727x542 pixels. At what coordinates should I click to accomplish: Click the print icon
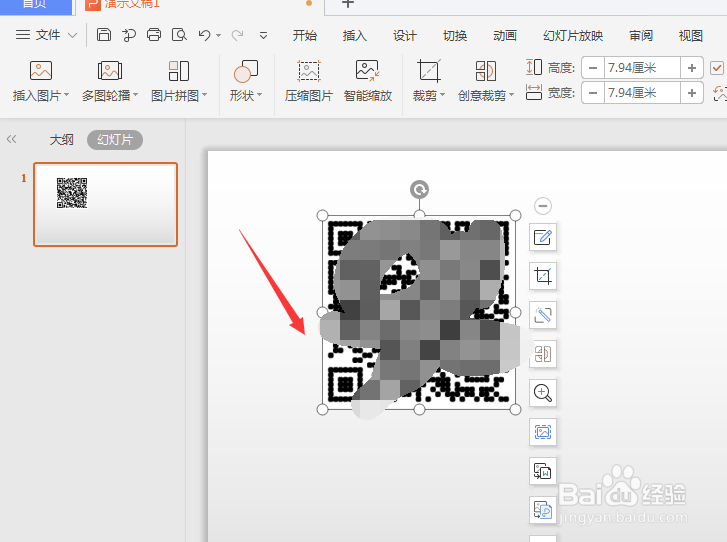coord(154,35)
